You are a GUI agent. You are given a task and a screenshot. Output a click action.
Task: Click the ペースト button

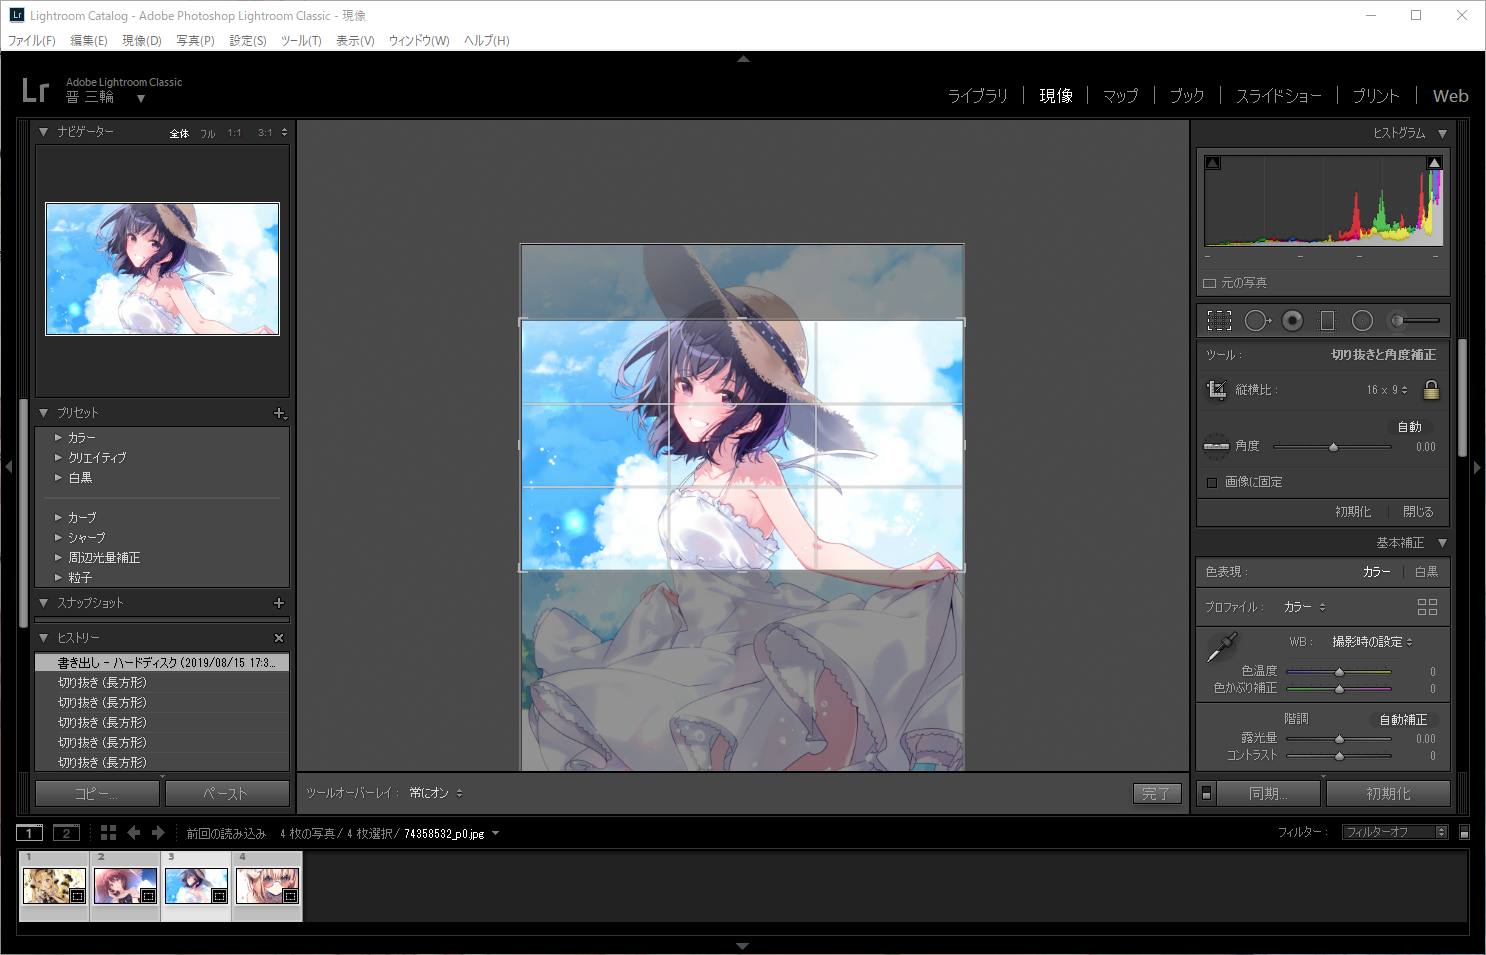[x=226, y=793]
